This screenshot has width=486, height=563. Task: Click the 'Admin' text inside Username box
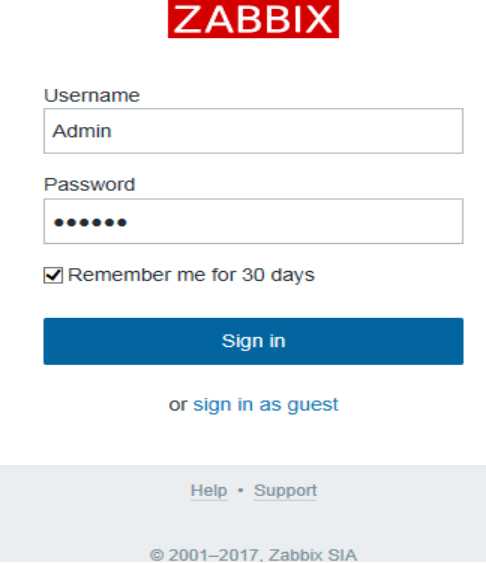pos(82,131)
